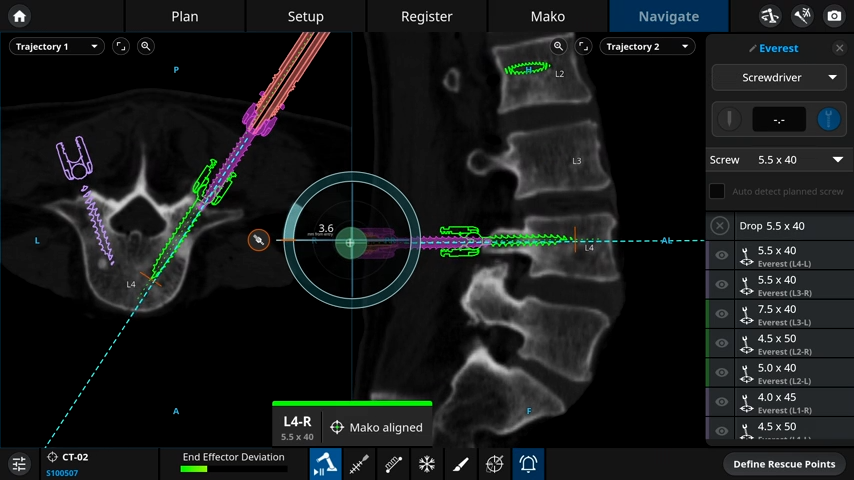Click the Everest panel title text
854x480 pixels.
coord(778,48)
